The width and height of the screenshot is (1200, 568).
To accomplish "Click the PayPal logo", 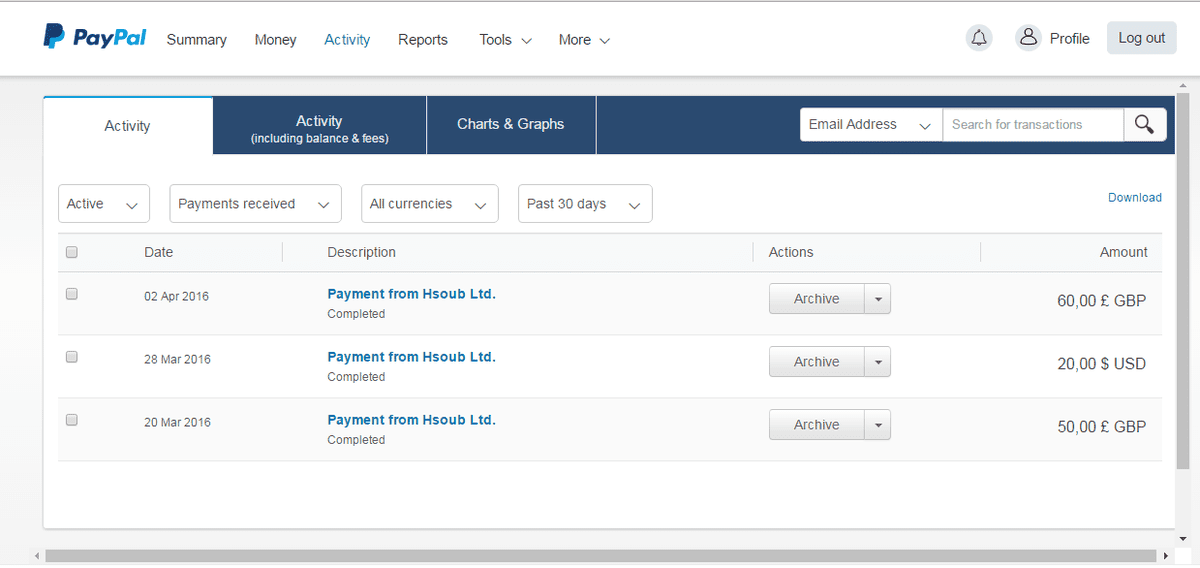I will click(95, 38).
